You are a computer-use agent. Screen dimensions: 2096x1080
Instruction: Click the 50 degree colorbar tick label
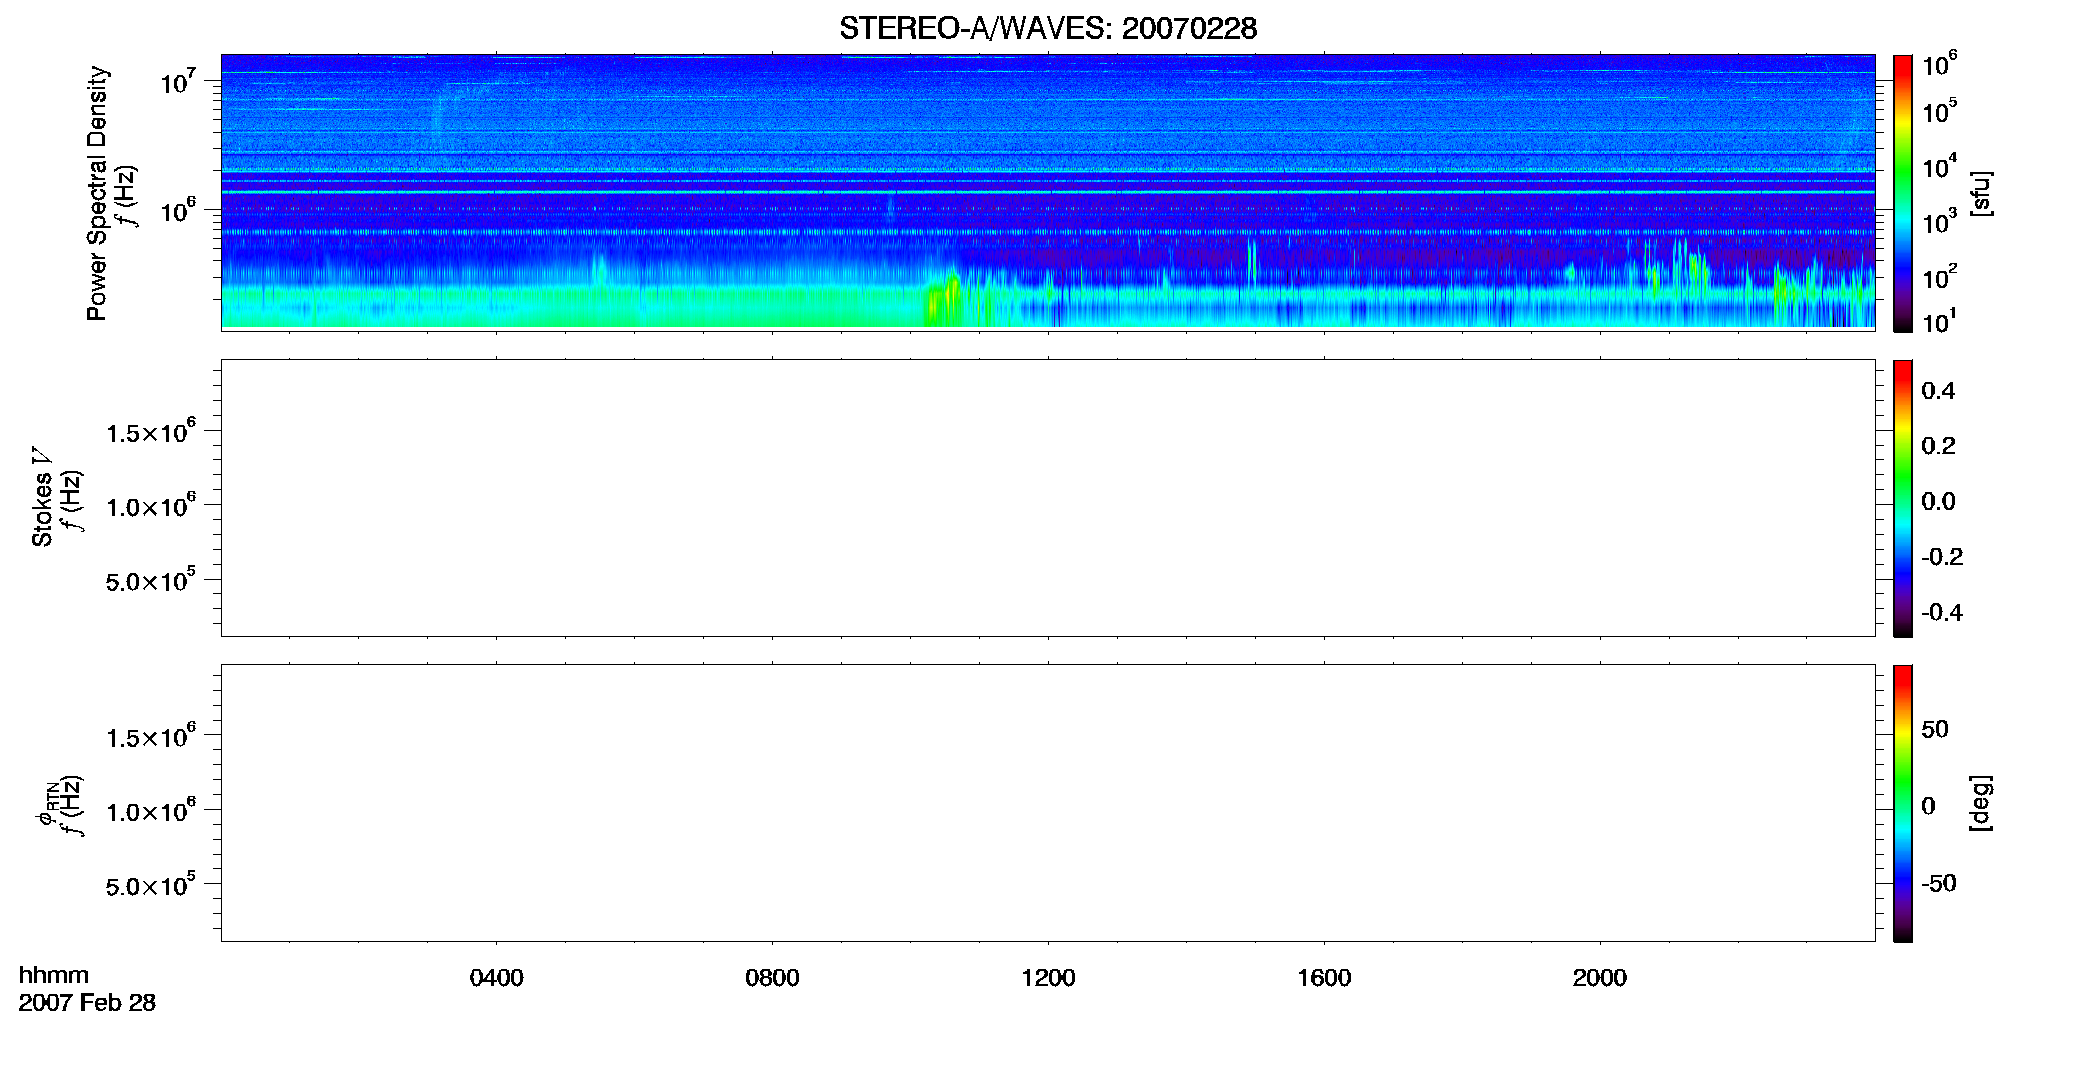click(1935, 729)
